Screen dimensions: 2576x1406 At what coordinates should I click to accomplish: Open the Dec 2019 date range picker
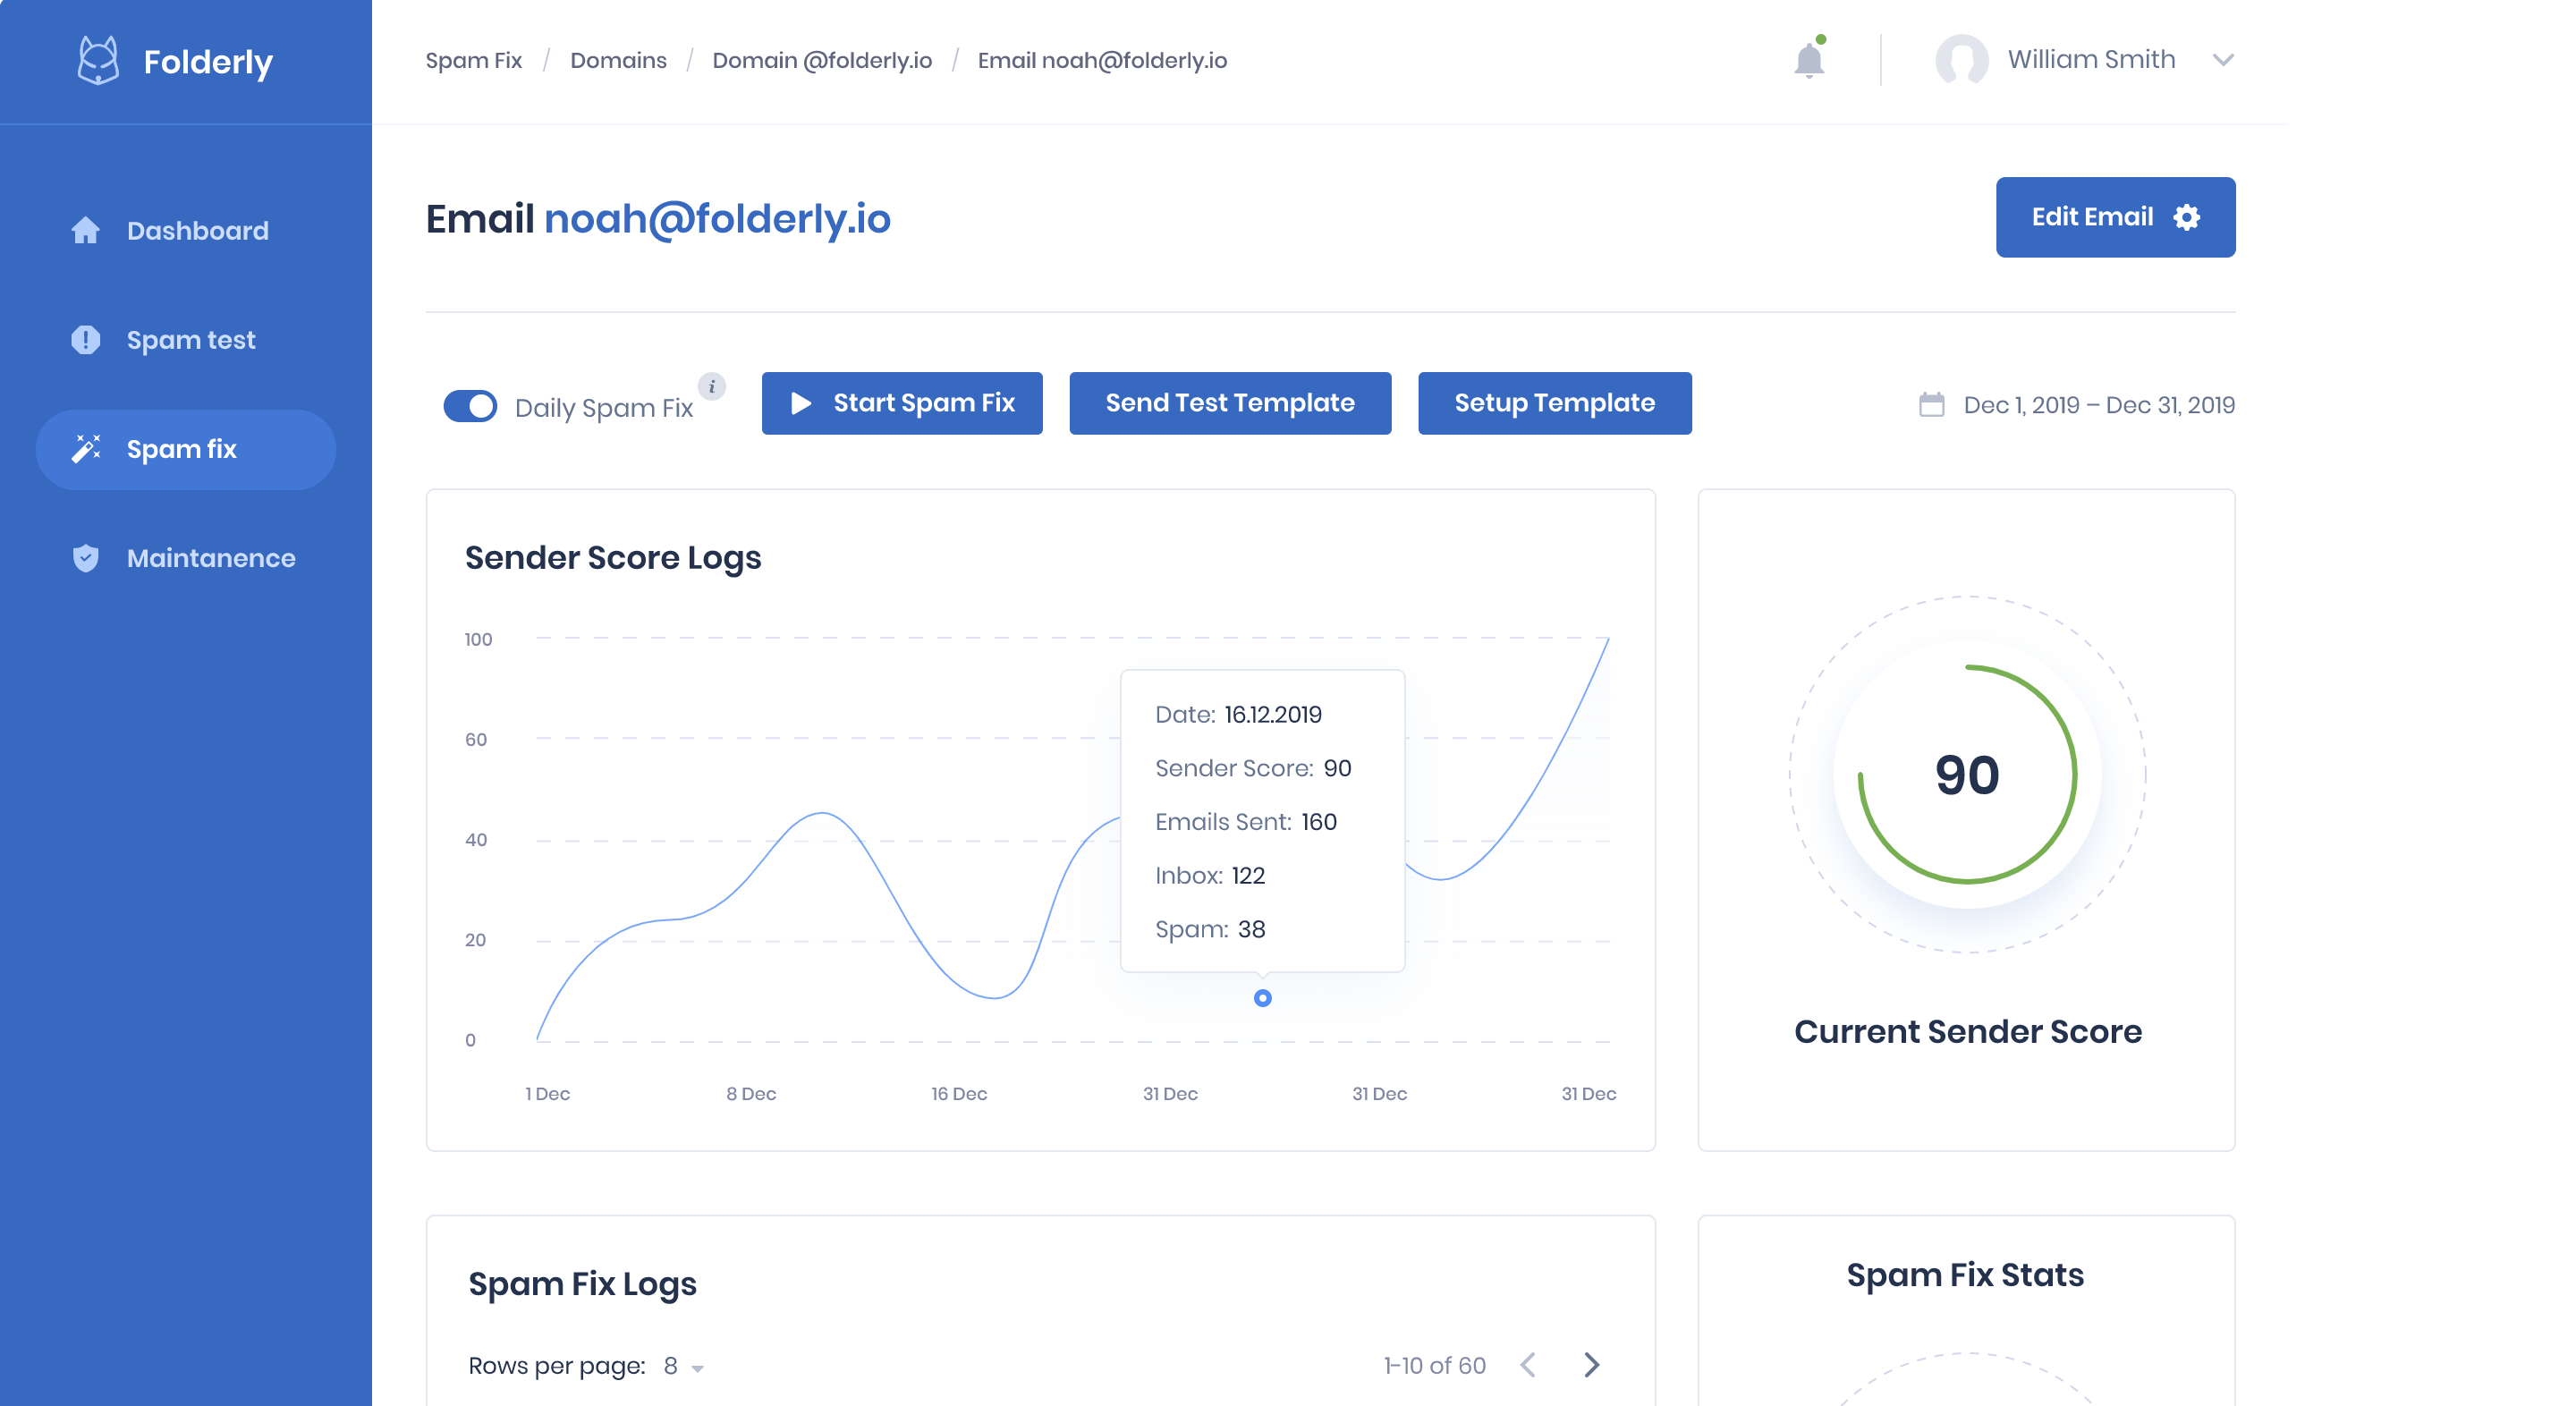(x=2098, y=405)
